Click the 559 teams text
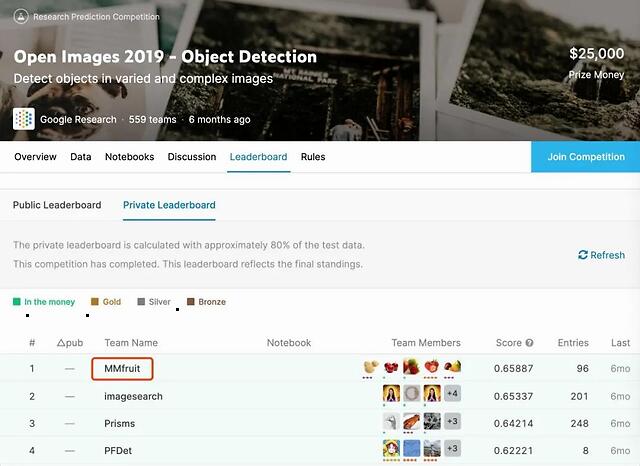This screenshot has height=466, width=640. 153,120
